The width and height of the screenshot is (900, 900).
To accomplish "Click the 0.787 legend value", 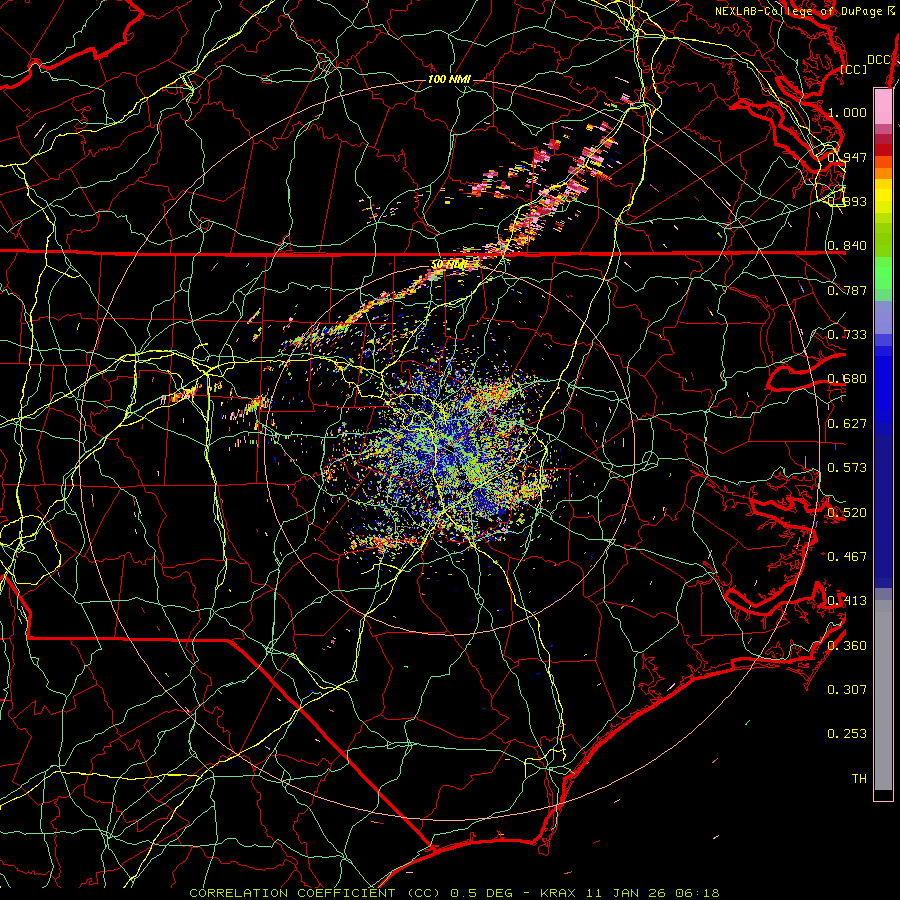I will tap(847, 290).
